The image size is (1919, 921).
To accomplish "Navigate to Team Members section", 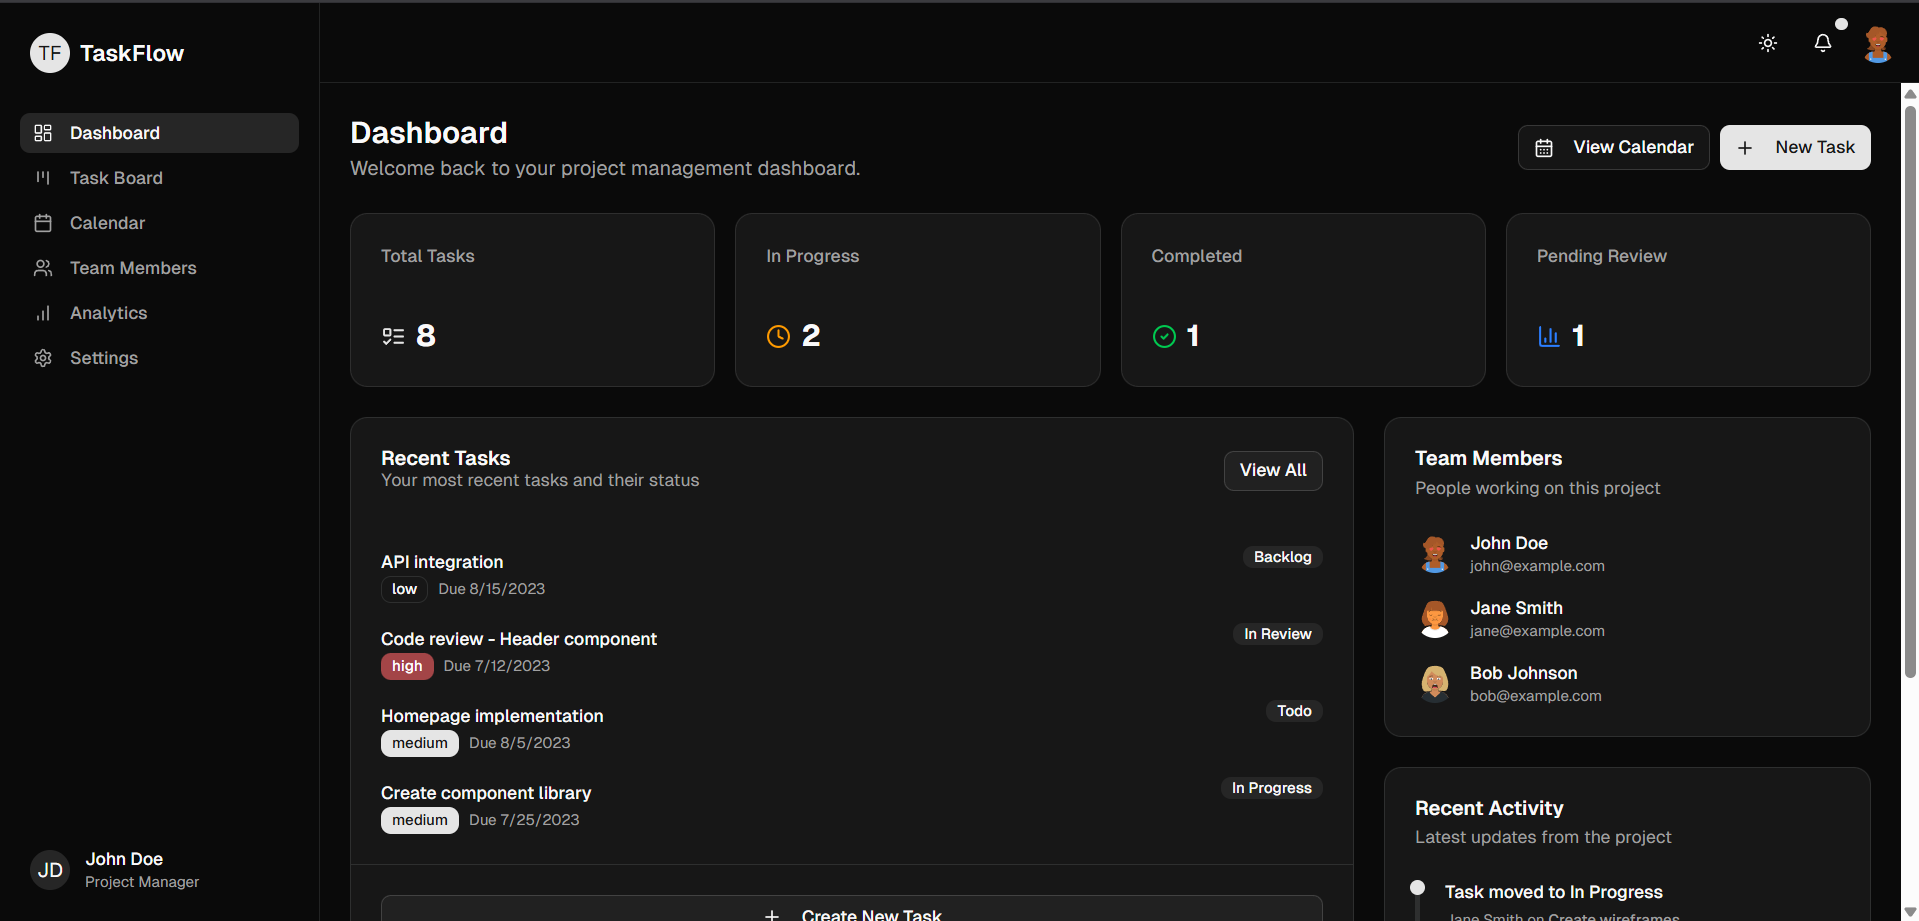I will (133, 268).
